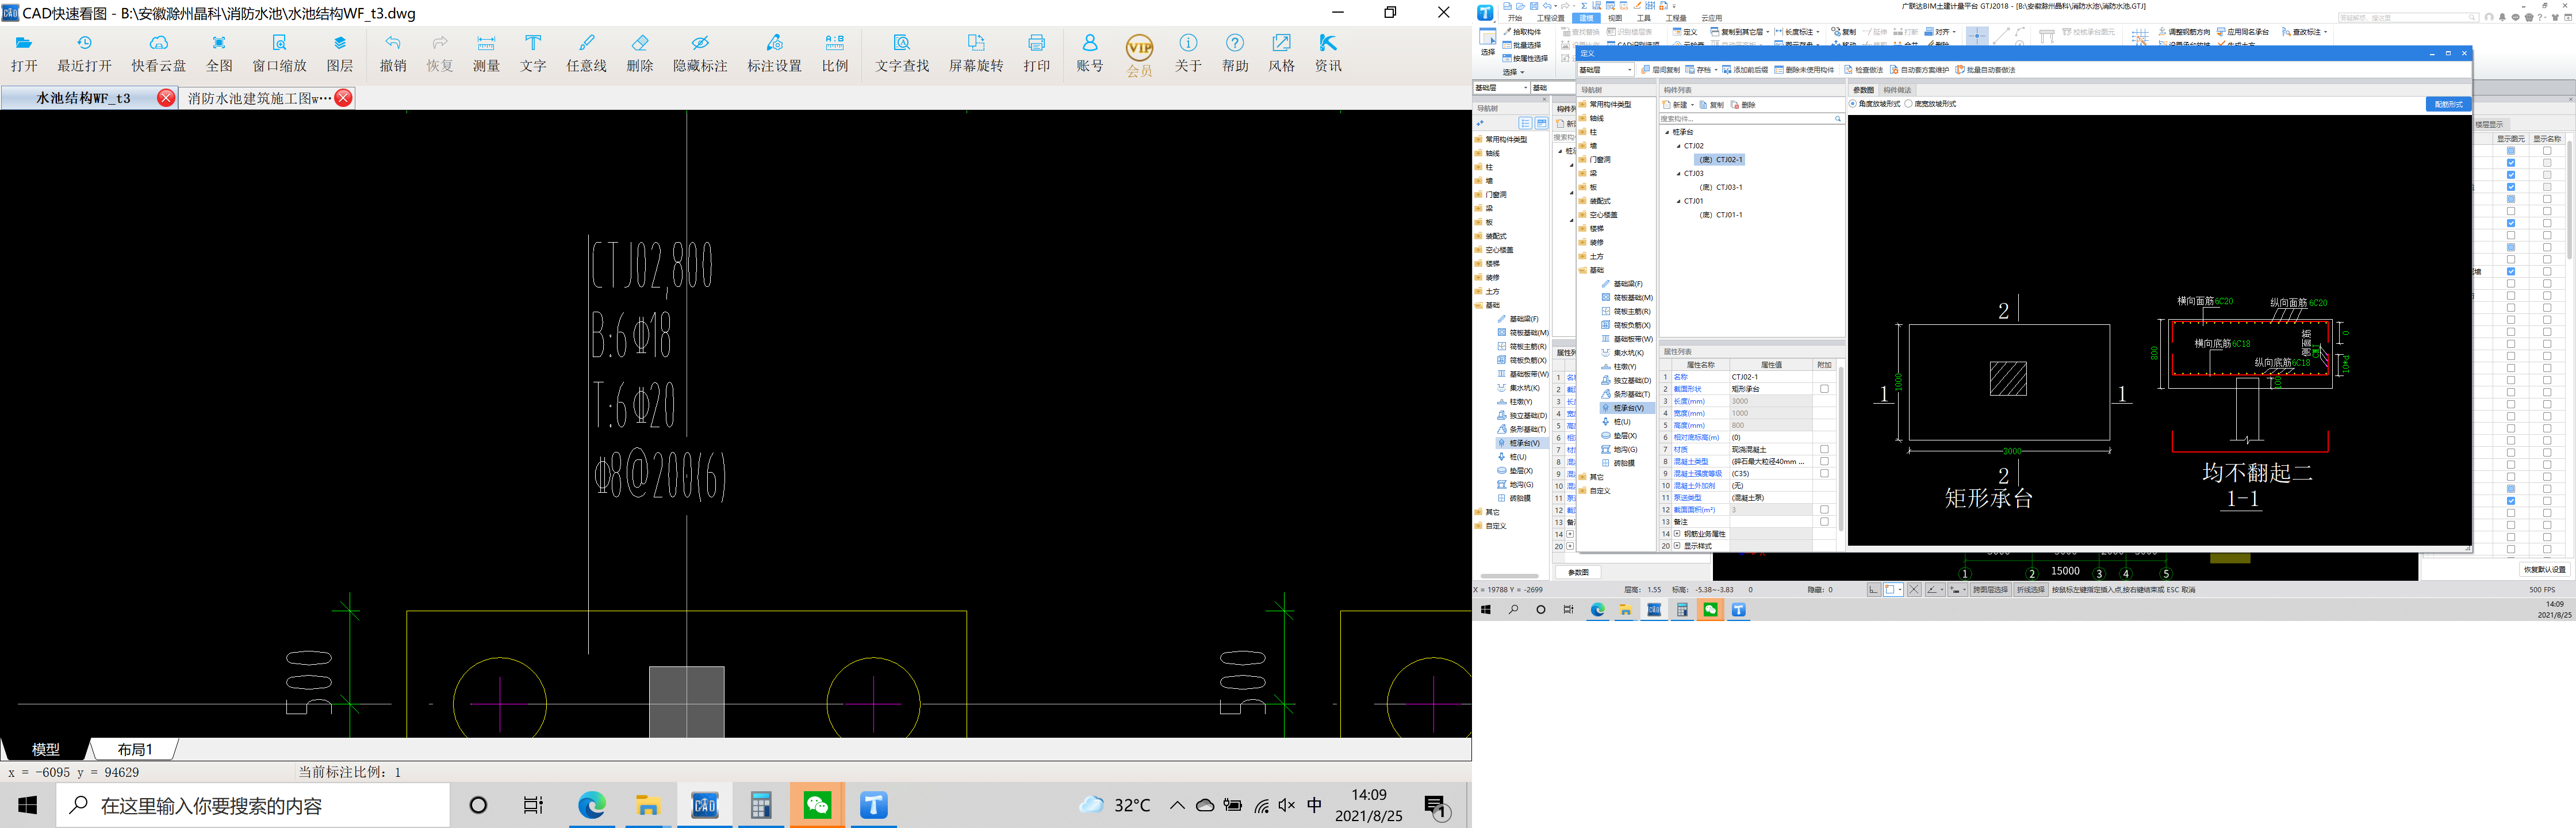This screenshot has width=2576, height=828.
Task: Click the 搜索构件 search field
Action: [1751, 119]
